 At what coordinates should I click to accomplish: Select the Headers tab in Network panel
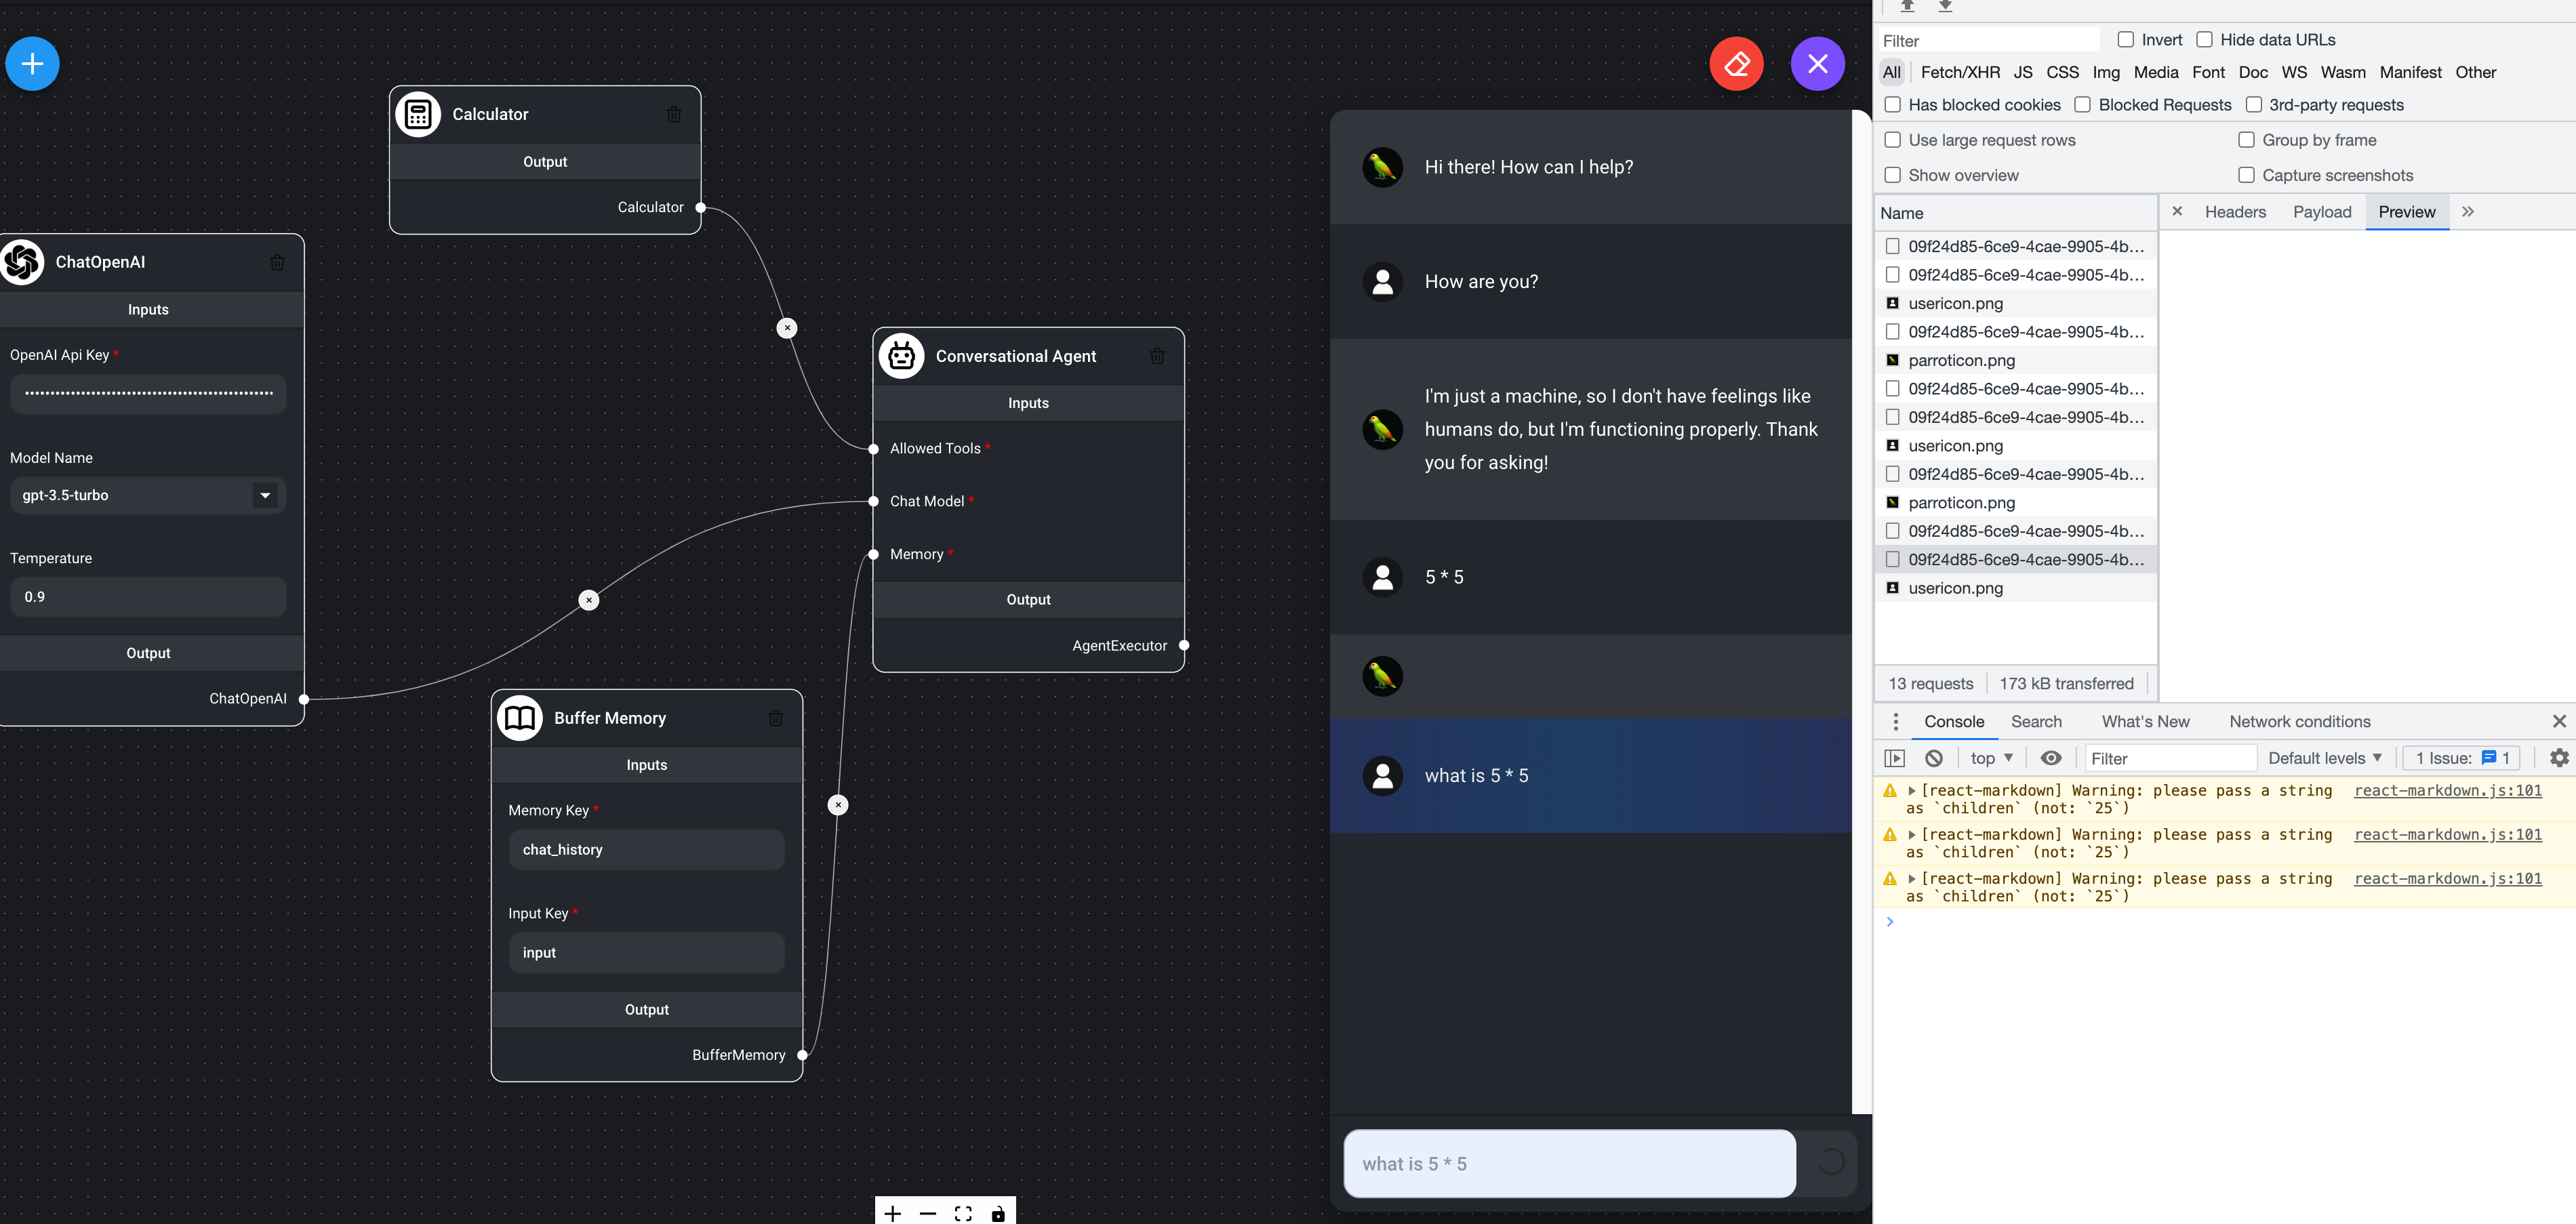(2235, 211)
